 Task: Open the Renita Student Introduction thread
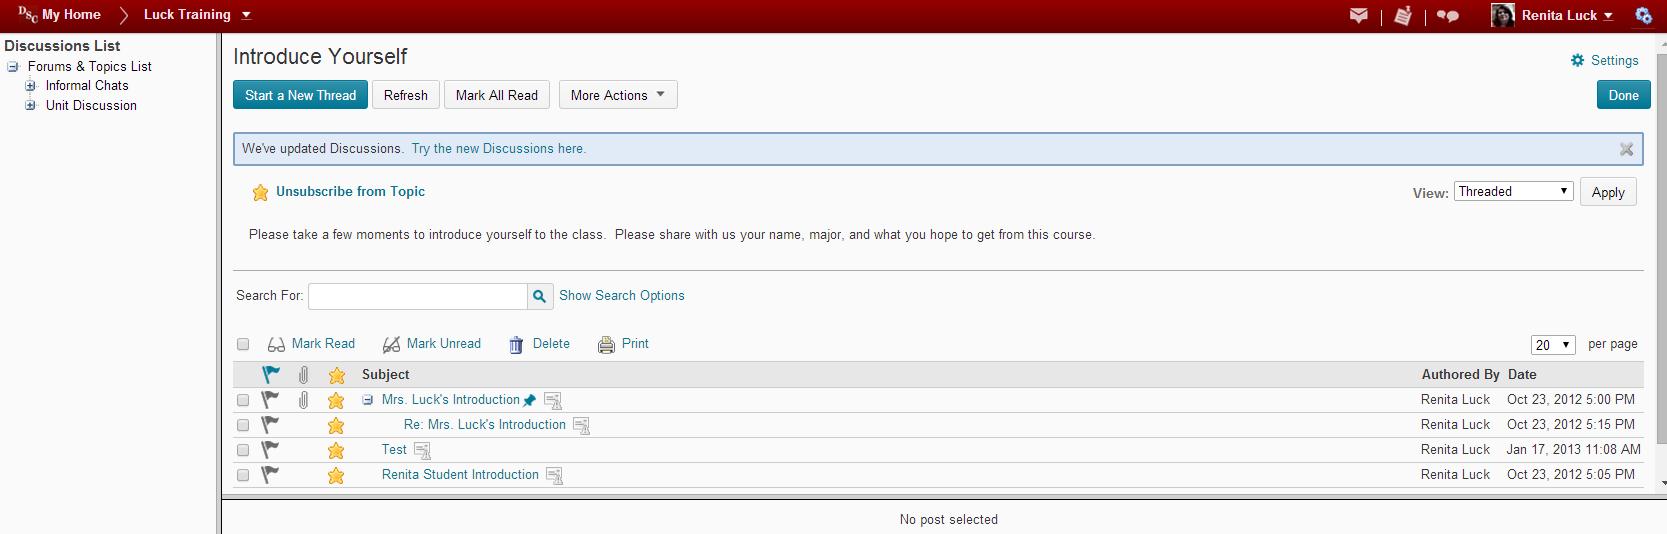460,475
